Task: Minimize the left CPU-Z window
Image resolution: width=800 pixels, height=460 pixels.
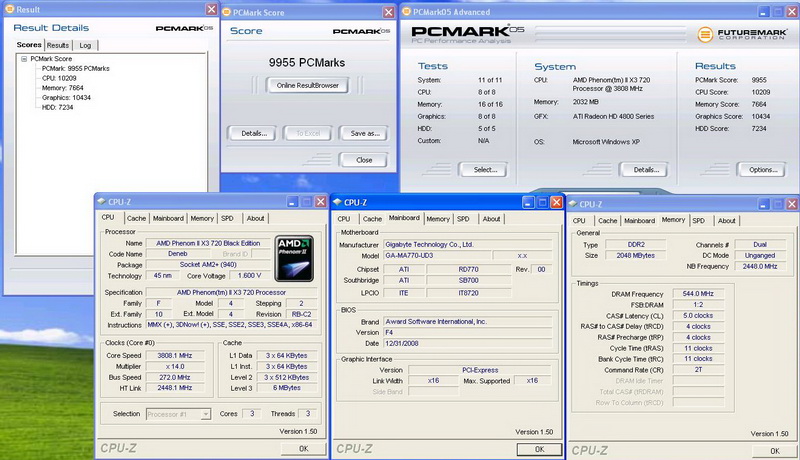Action: pos(292,202)
